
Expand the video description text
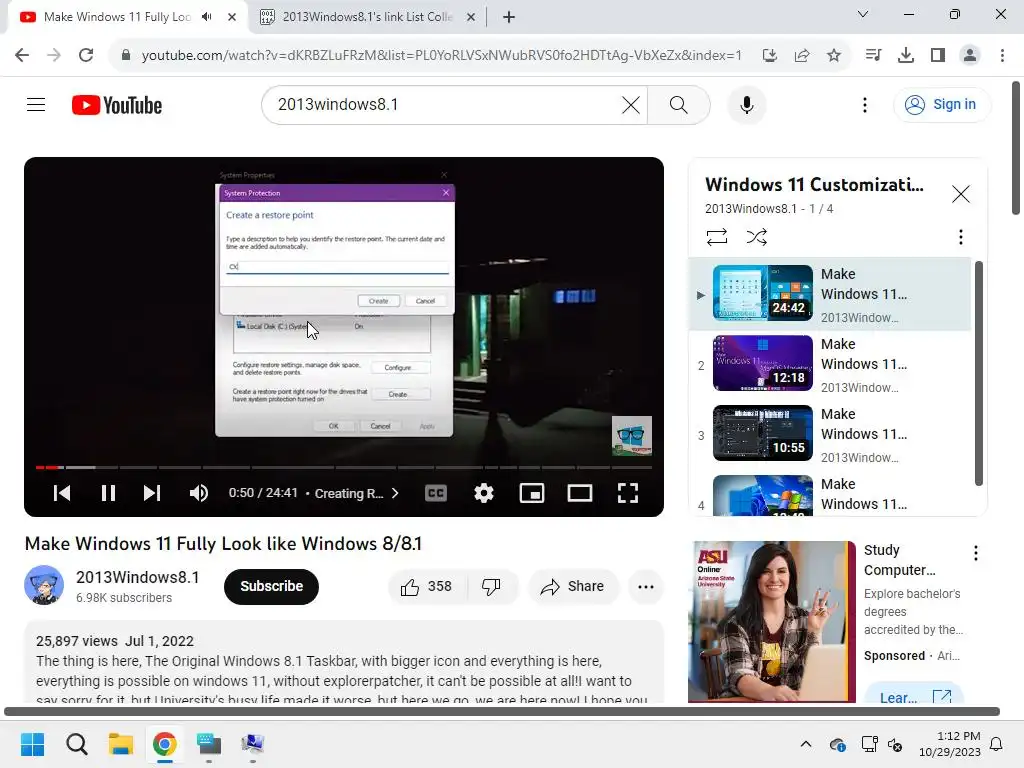tap(344, 663)
